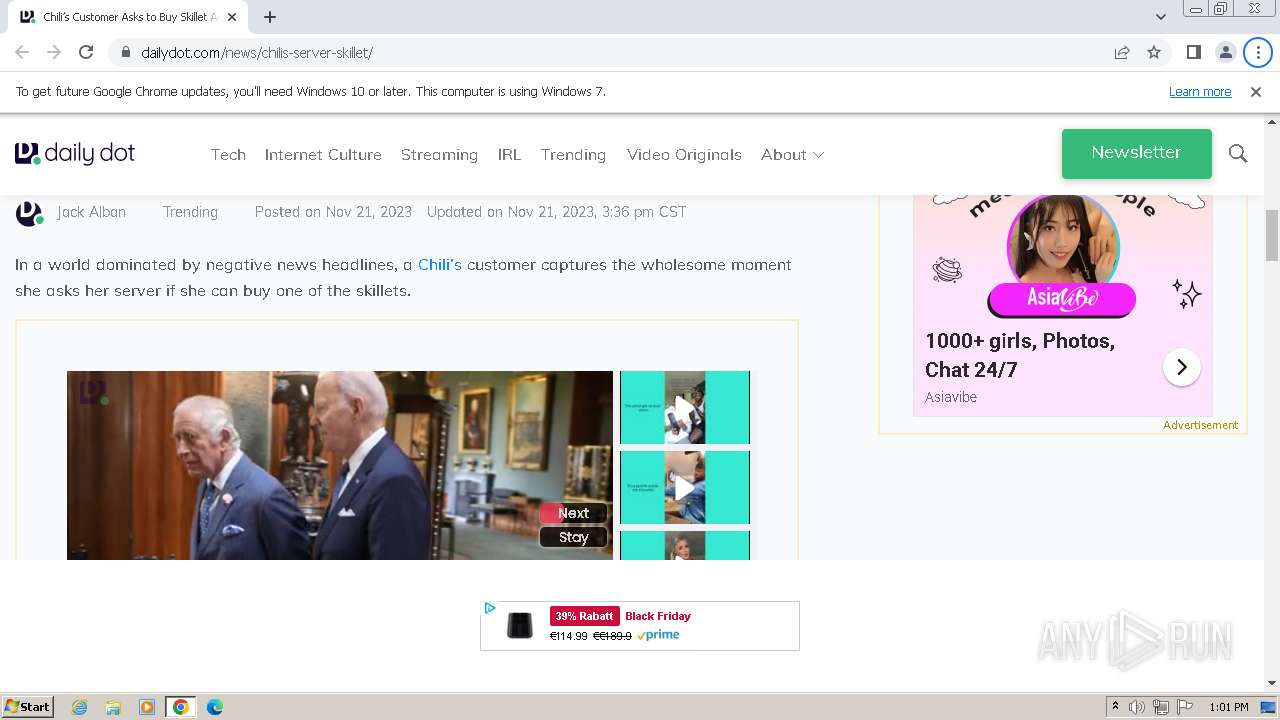Open the Streaming section
The width and height of the screenshot is (1280, 720).
(x=439, y=154)
